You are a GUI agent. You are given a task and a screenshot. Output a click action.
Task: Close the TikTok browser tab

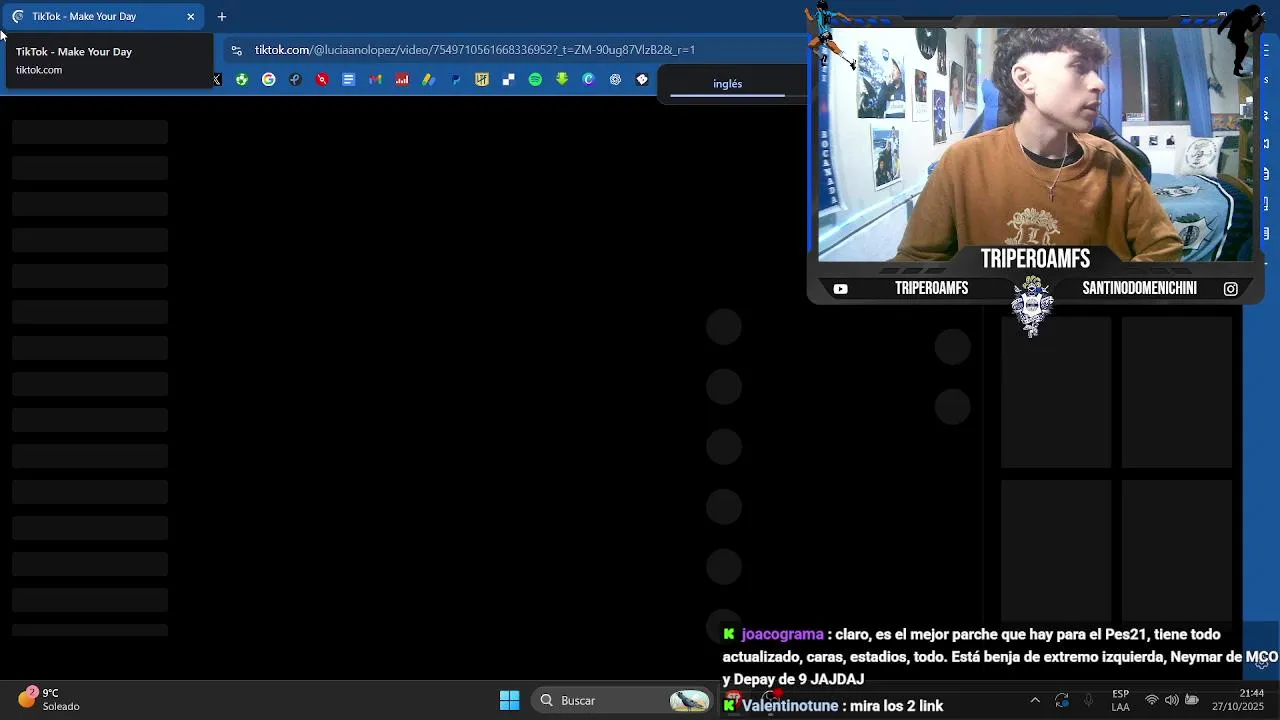tap(191, 16)
